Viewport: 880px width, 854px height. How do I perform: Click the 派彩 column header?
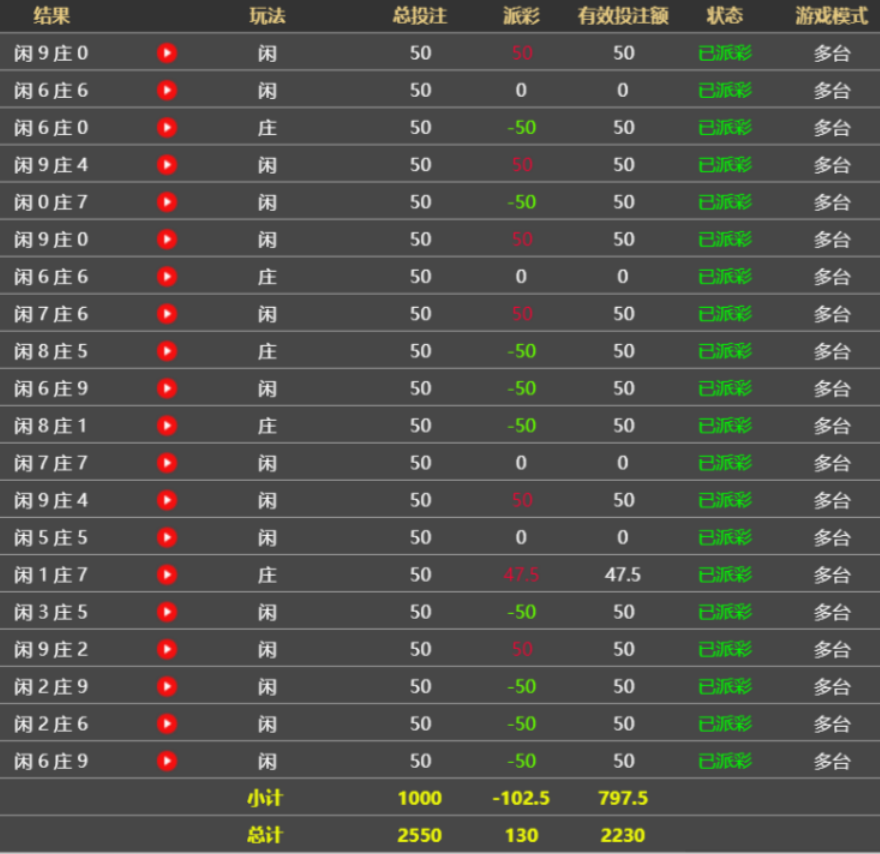[521, 15]
